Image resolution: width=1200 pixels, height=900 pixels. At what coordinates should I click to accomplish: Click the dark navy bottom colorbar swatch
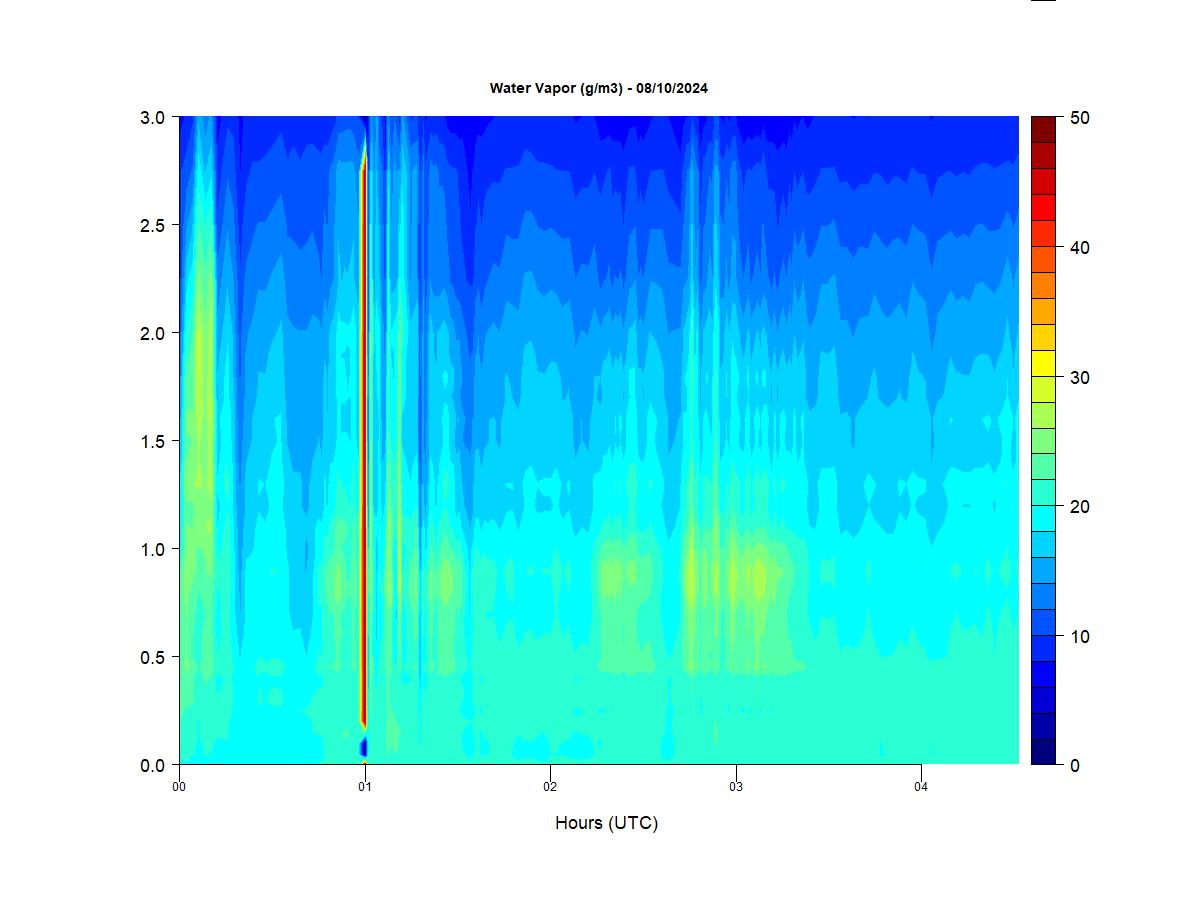point(1043,752)
